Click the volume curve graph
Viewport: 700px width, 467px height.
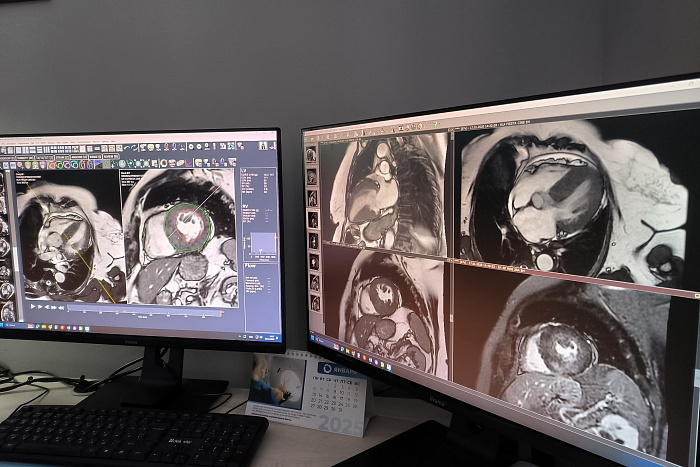[x=262, y=244]
